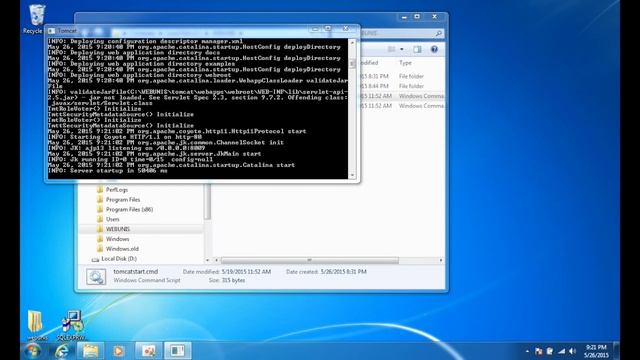Launch Windows Media Player from the taskbar
The width and height of the screenshot is (640, 360).
(x=119, y=351)
